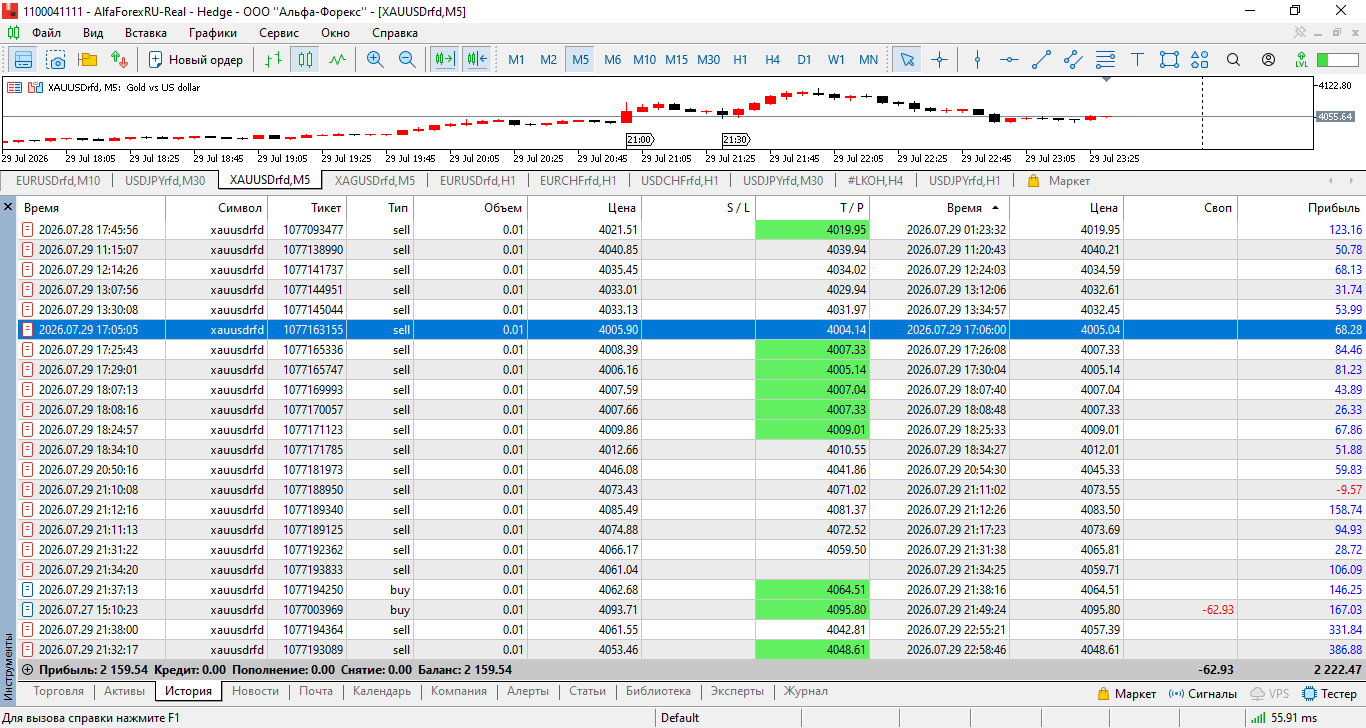This screenshot has height=728, width=1366.
Task: Open the search magnifier in toolbar
Action: click(x=1233, y=59)
